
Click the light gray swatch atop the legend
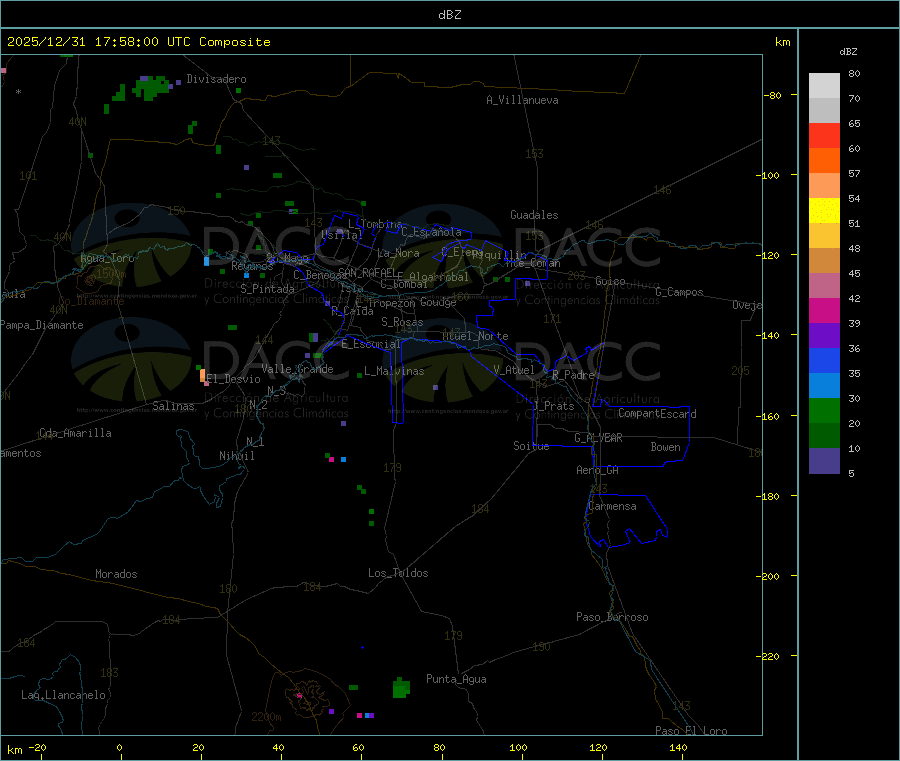click(824, 85)
